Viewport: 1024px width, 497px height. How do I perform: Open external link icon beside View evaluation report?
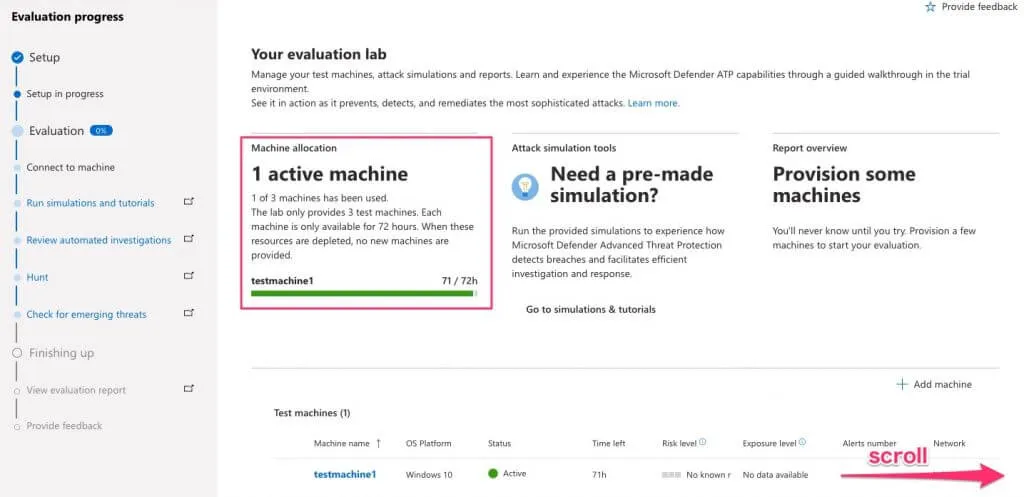pyautogui.click(x=190, y=389)
